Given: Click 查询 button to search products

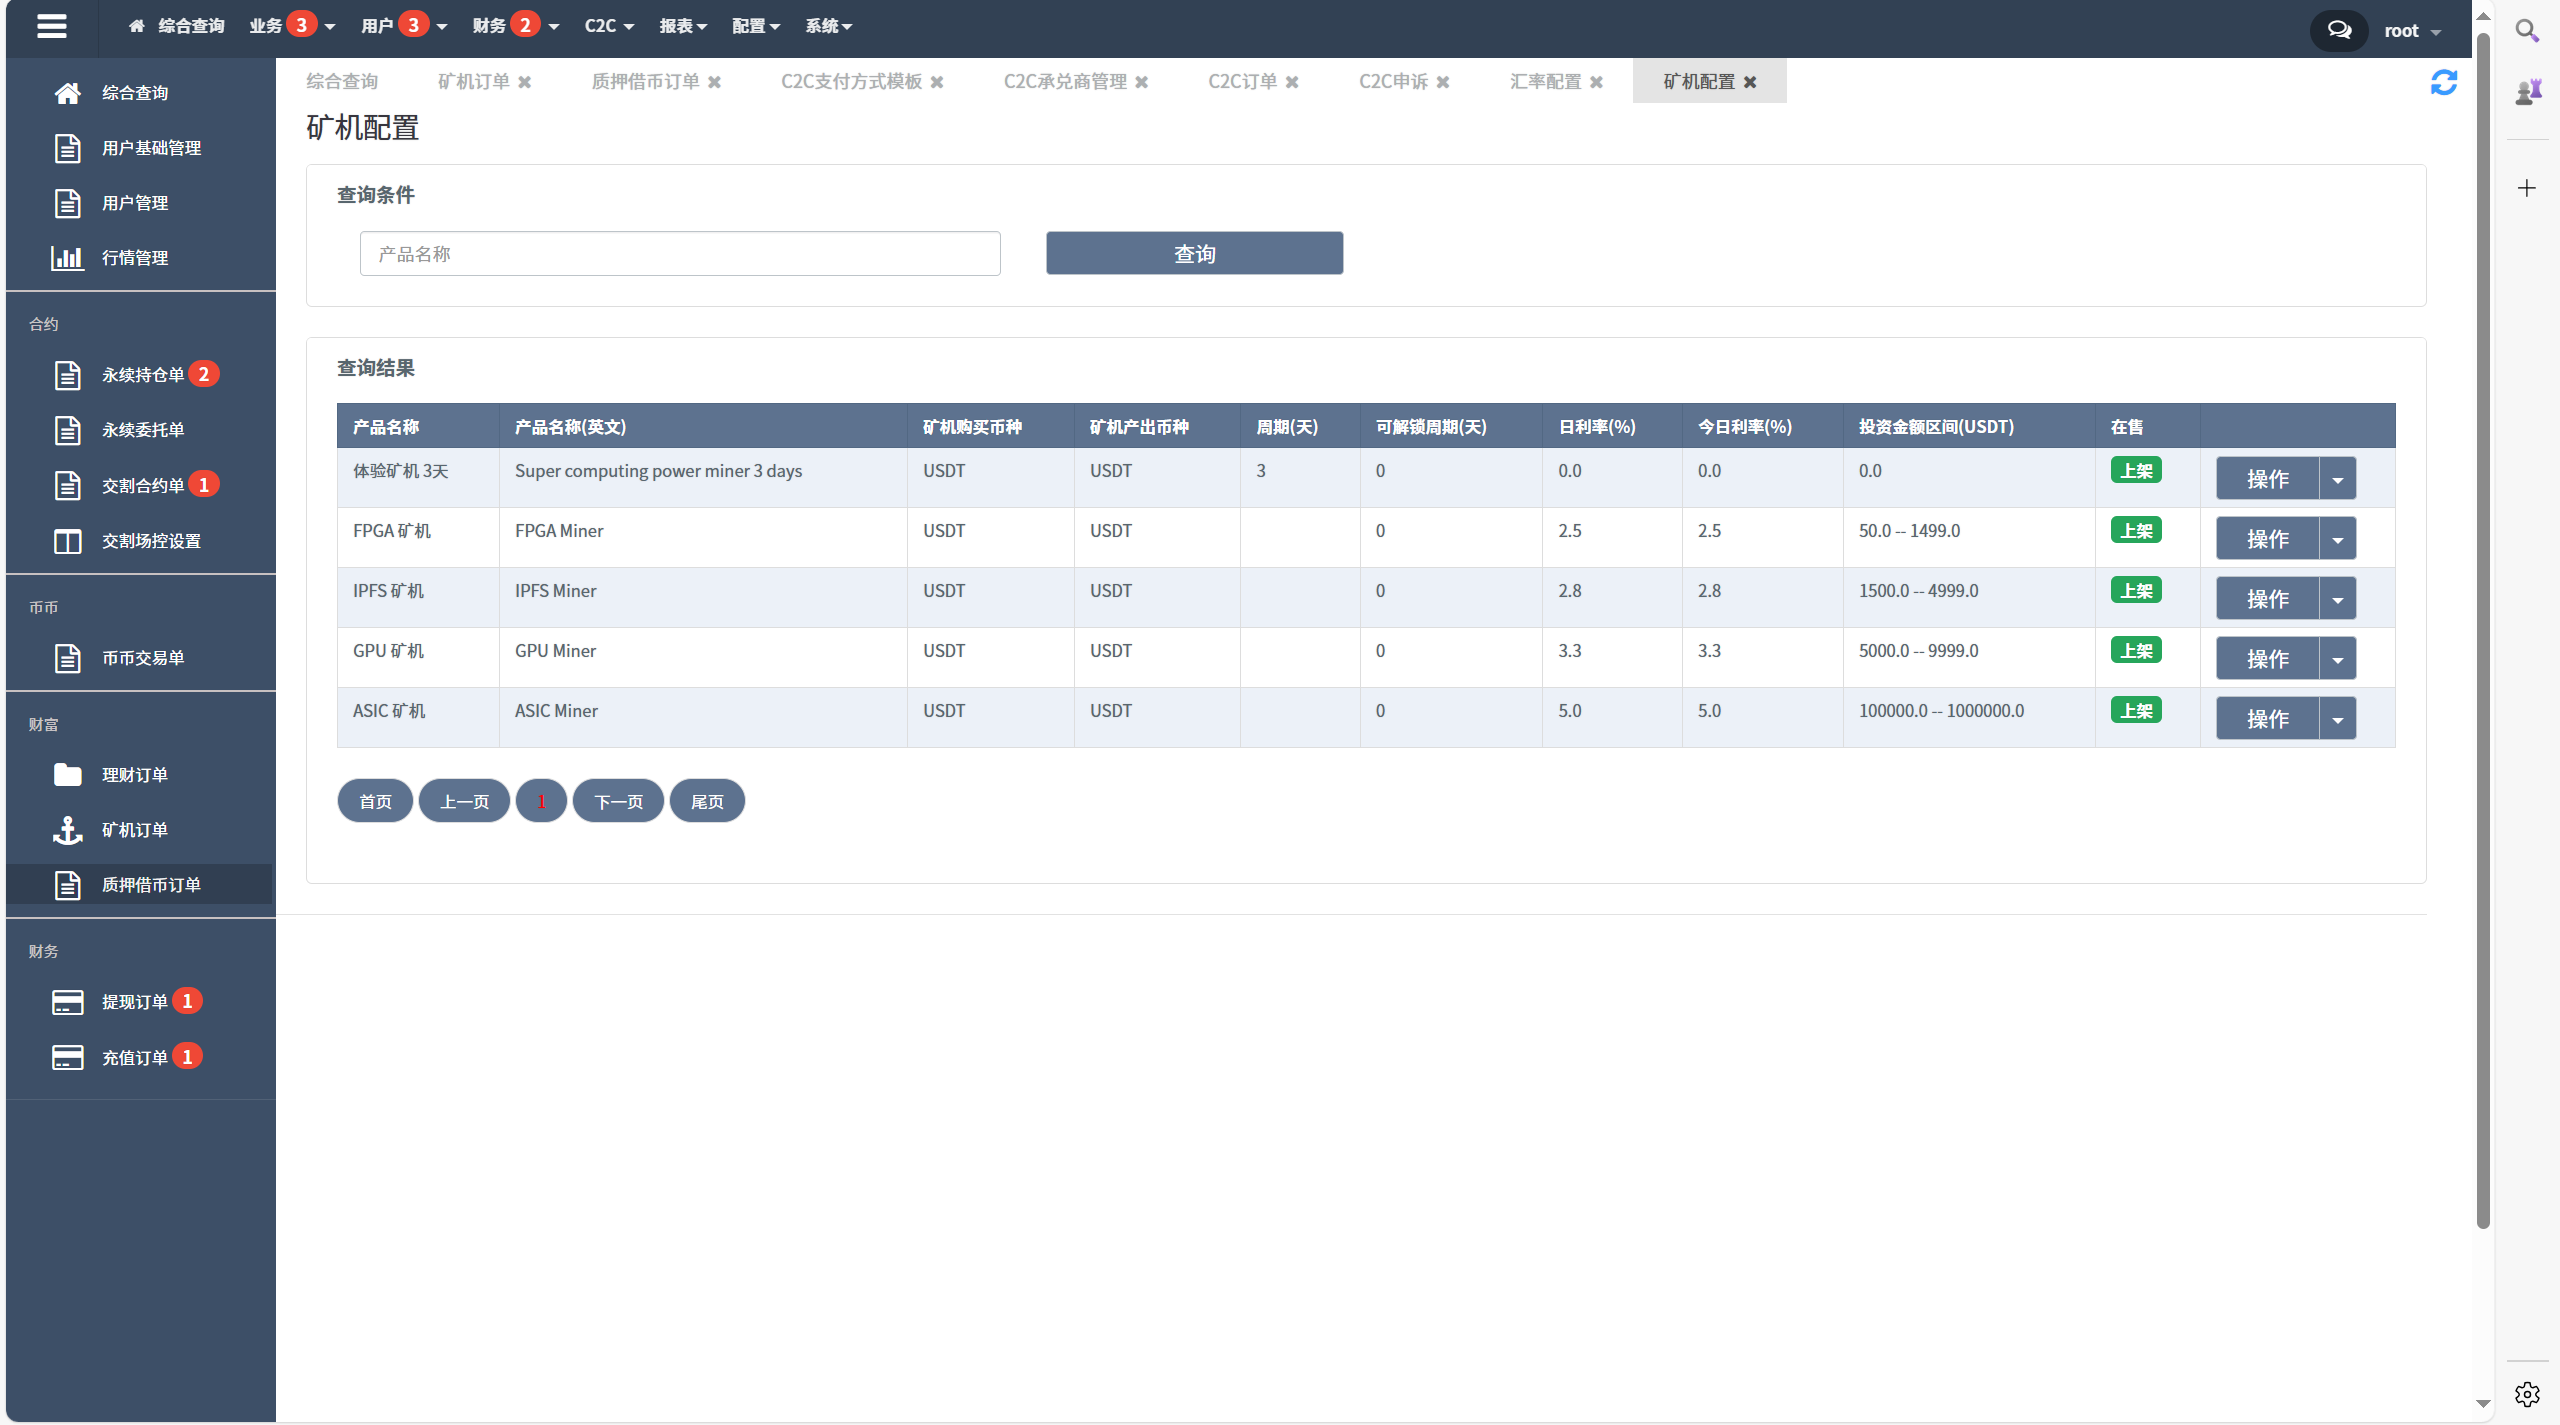Looking at the screenshot, I should (x=1193, y=253).
